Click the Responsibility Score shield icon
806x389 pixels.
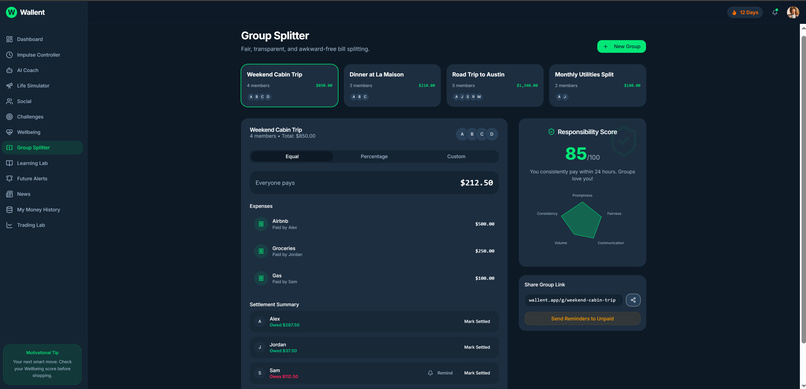tap(551, 132)
